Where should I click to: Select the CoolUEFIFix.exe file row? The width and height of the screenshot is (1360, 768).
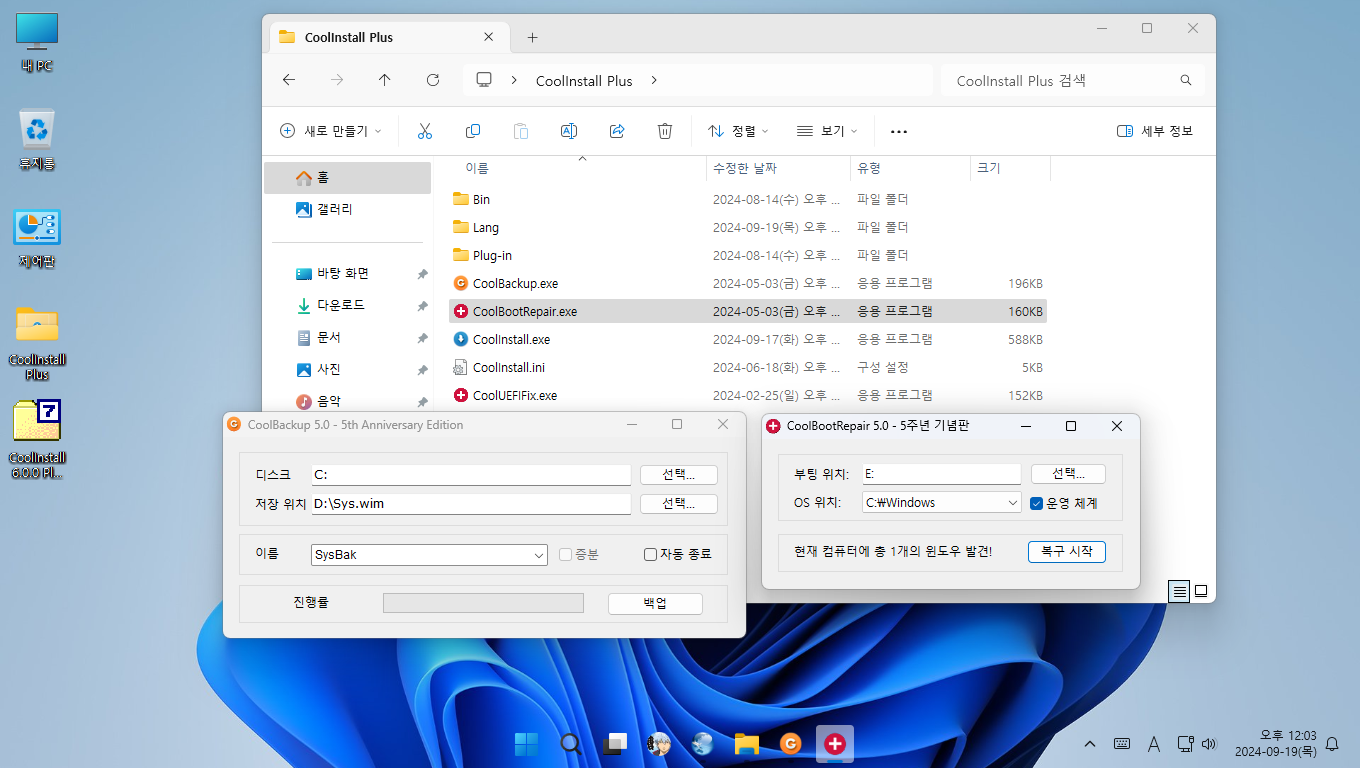748,395
